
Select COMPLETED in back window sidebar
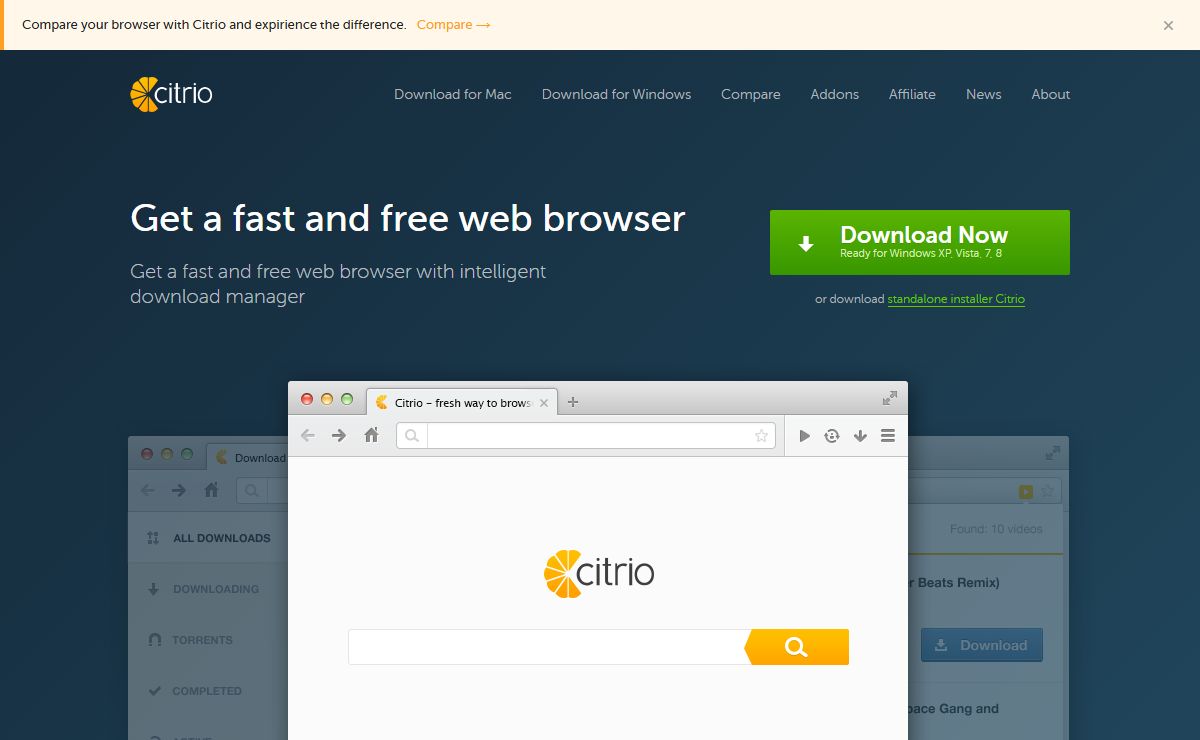coord(208,691)
